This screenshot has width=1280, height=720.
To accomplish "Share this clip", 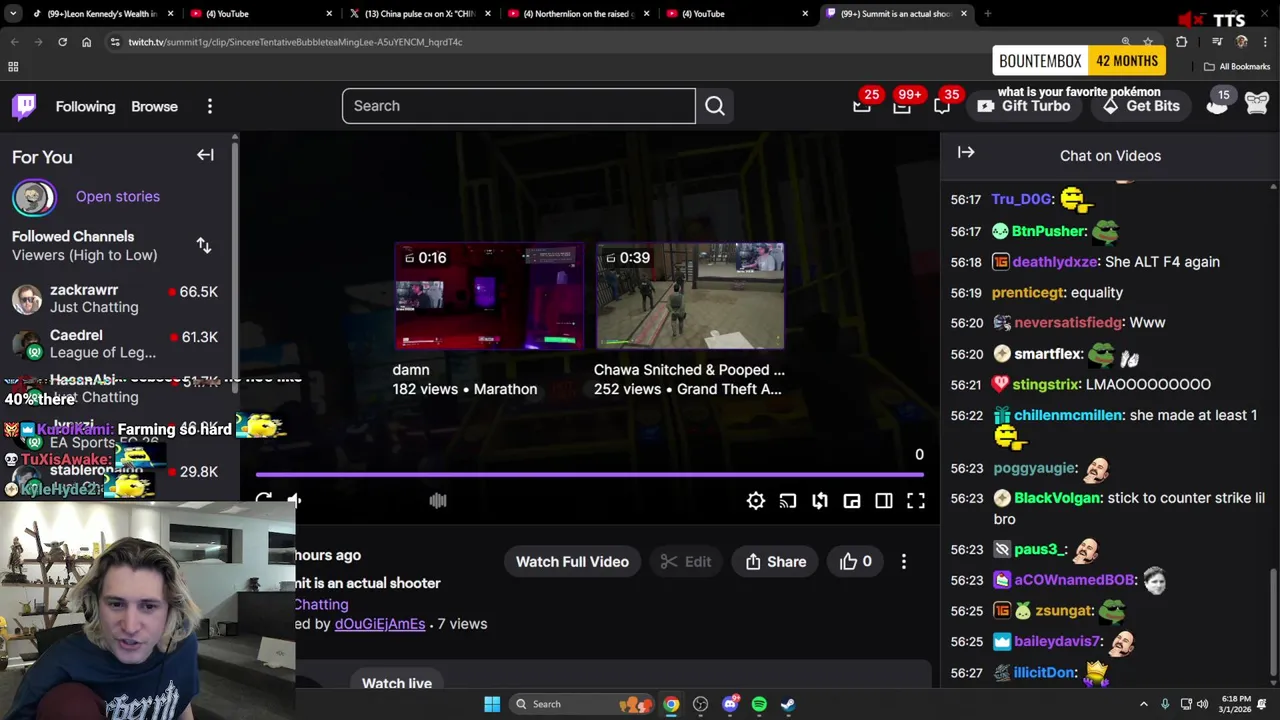I will coord(776,562).
